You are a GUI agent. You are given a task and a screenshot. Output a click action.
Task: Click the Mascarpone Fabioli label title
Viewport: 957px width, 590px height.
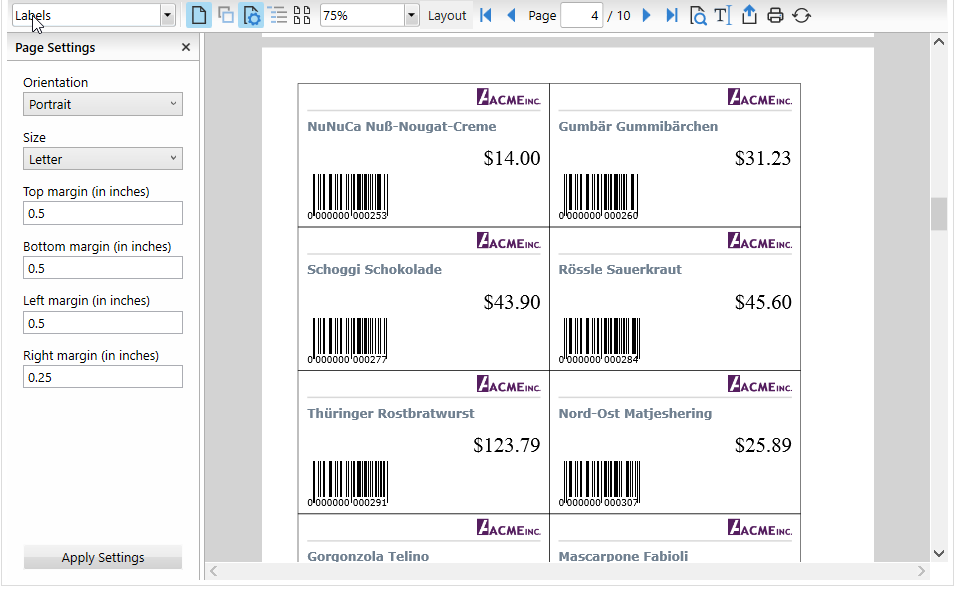coord(623,556)
